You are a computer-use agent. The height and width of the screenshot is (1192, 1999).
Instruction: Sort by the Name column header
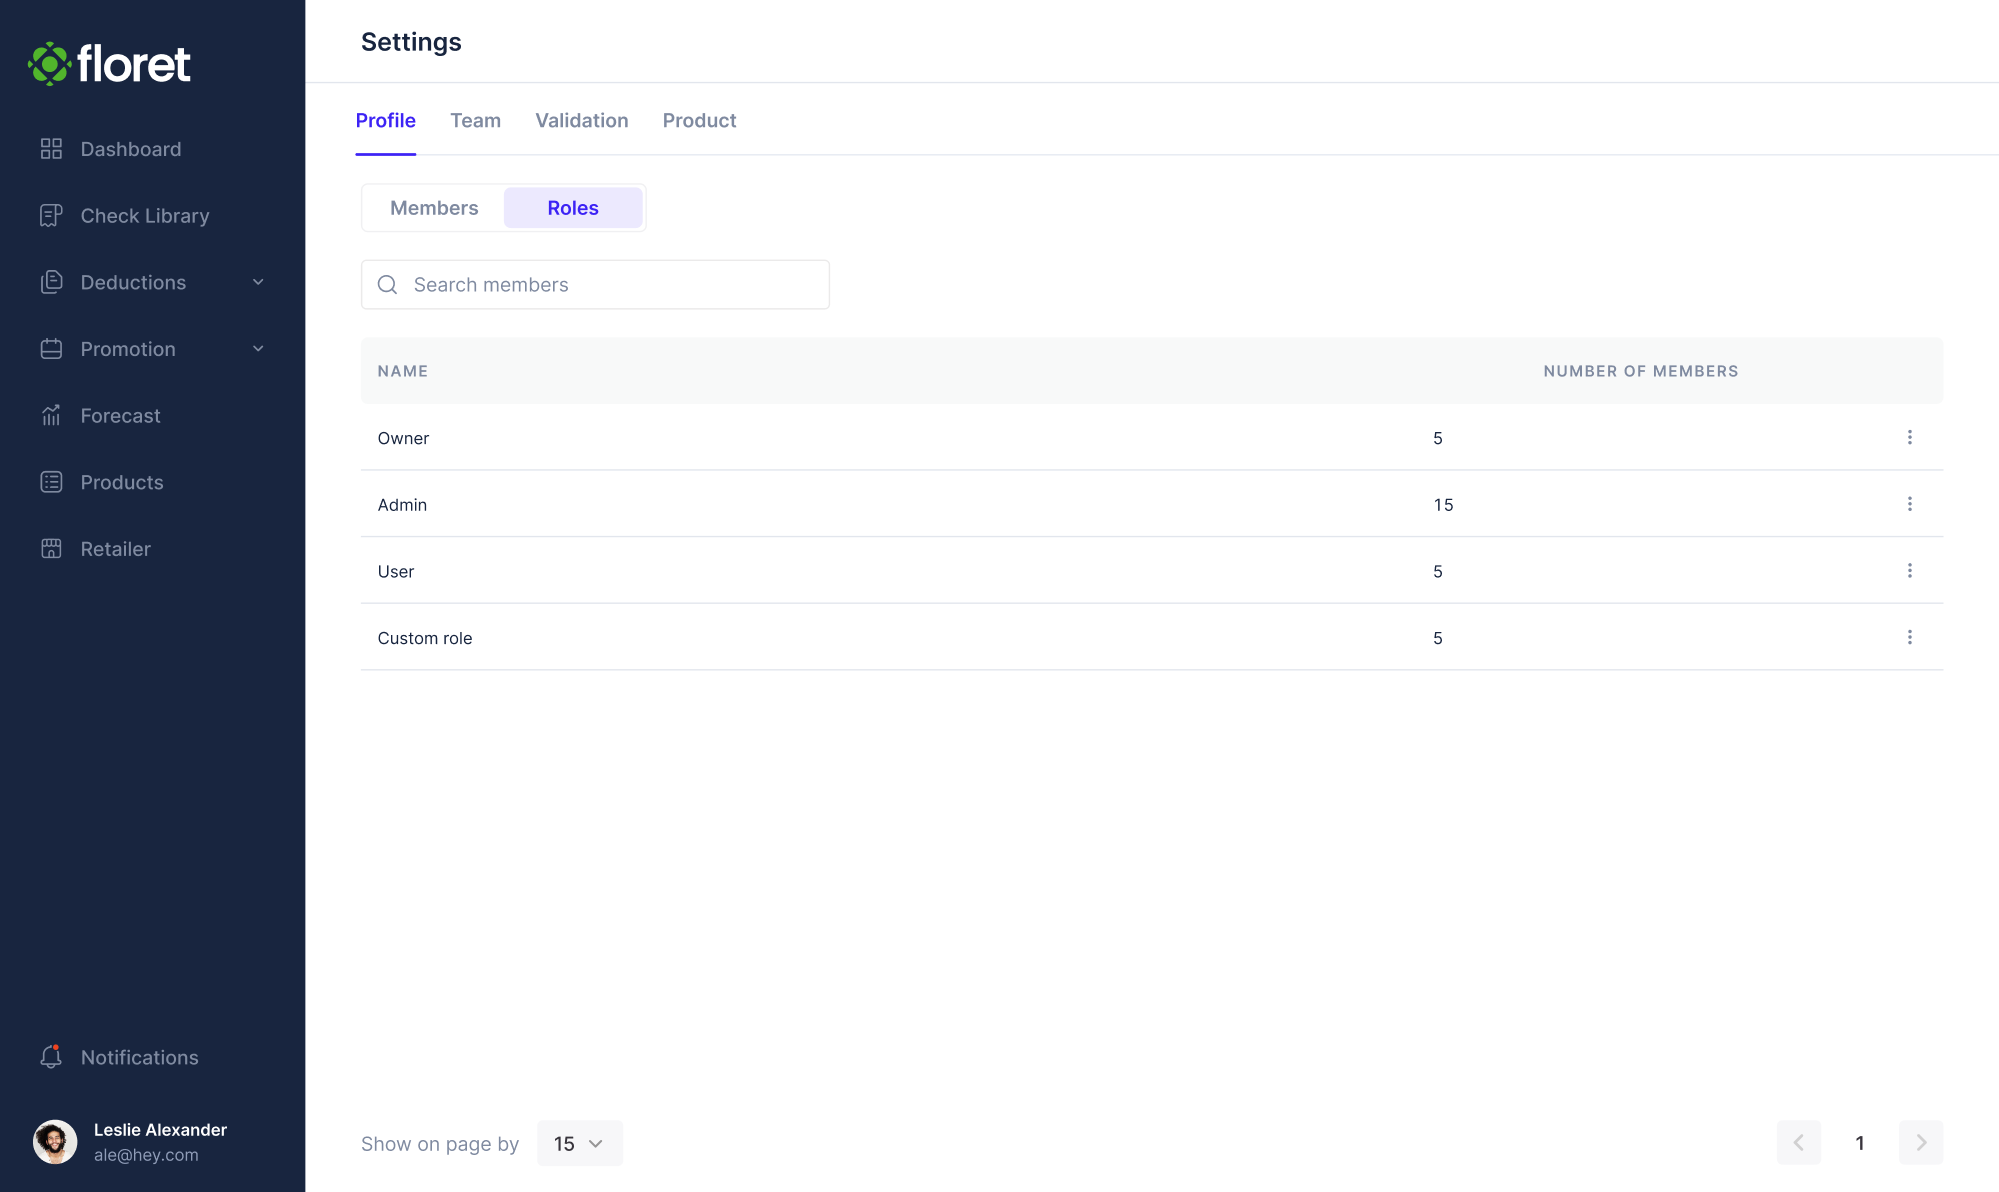click(402, 371)
